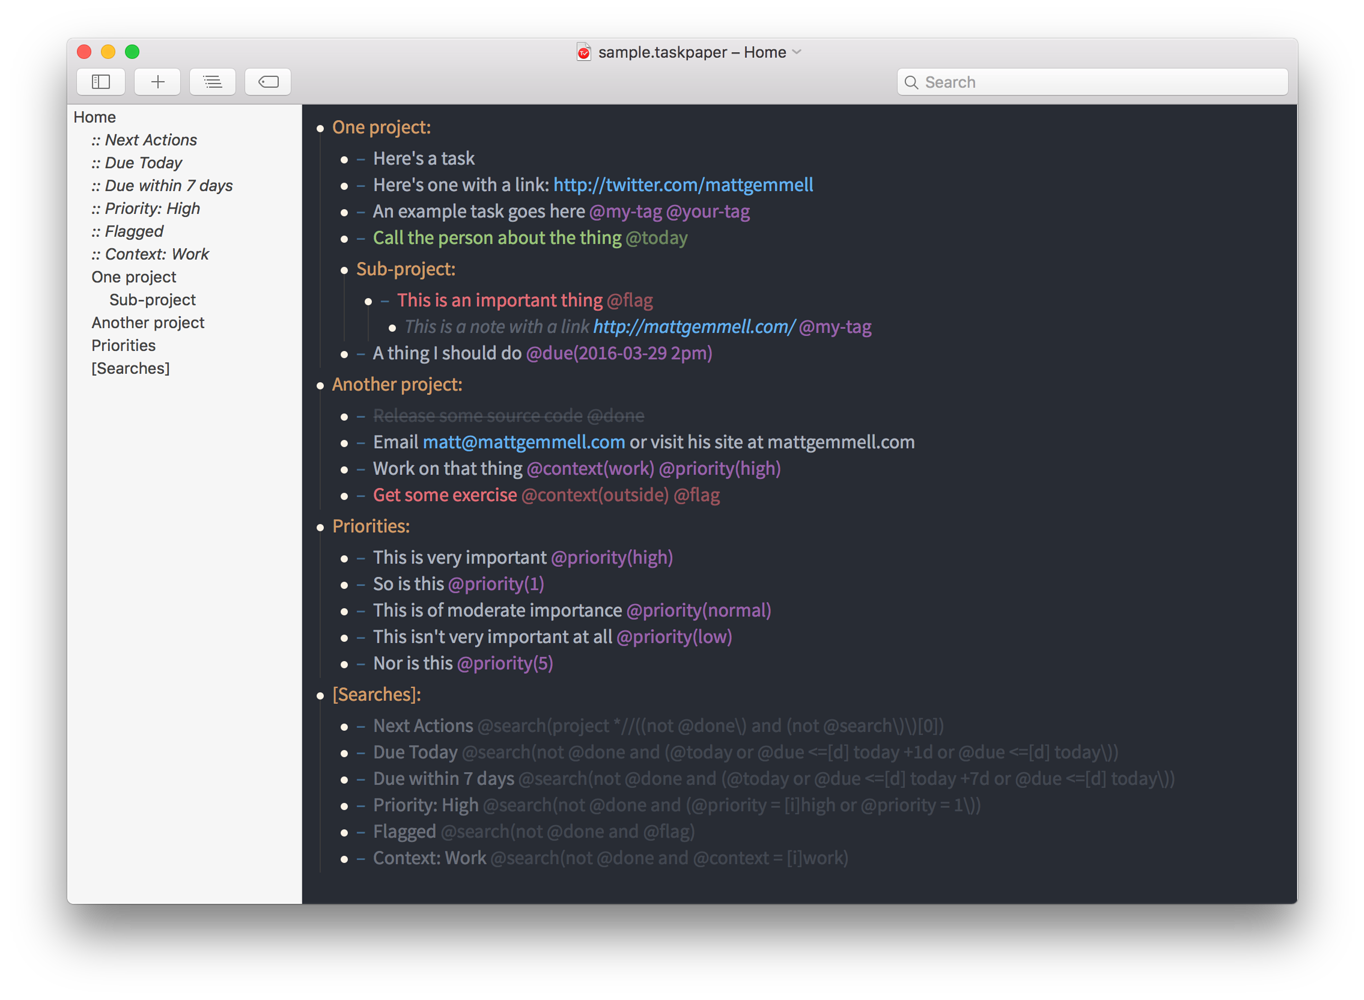
Task: Collapse "Sub-project:" using its bullet handle
Action: coord(344,269)
